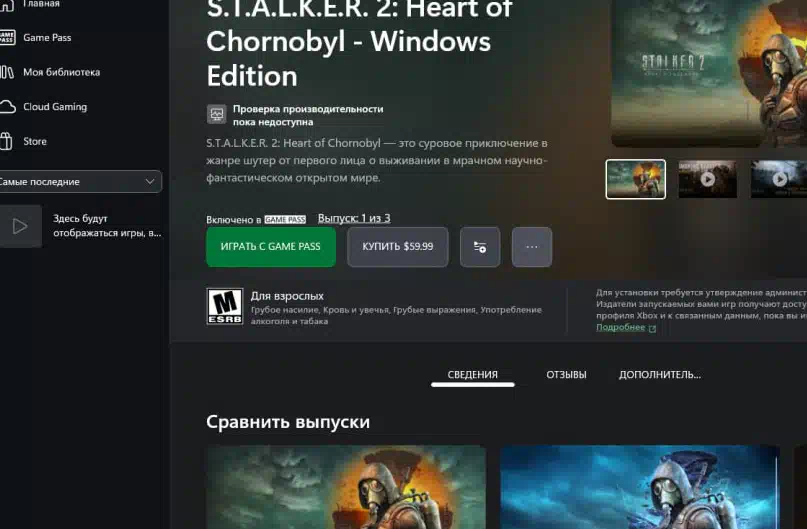Click the Для взрослых rating text
This screenshot has height=529, width=807.
[287, 296]
